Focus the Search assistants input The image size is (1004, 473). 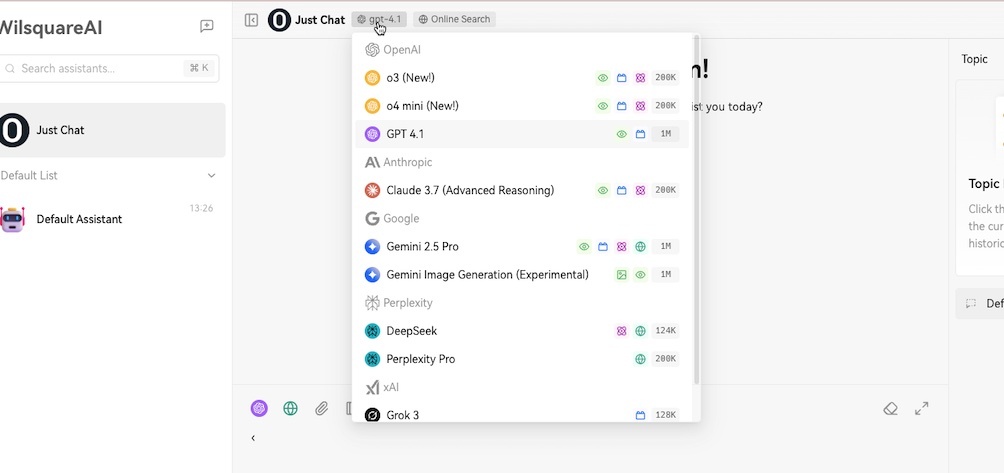point(109,68)
